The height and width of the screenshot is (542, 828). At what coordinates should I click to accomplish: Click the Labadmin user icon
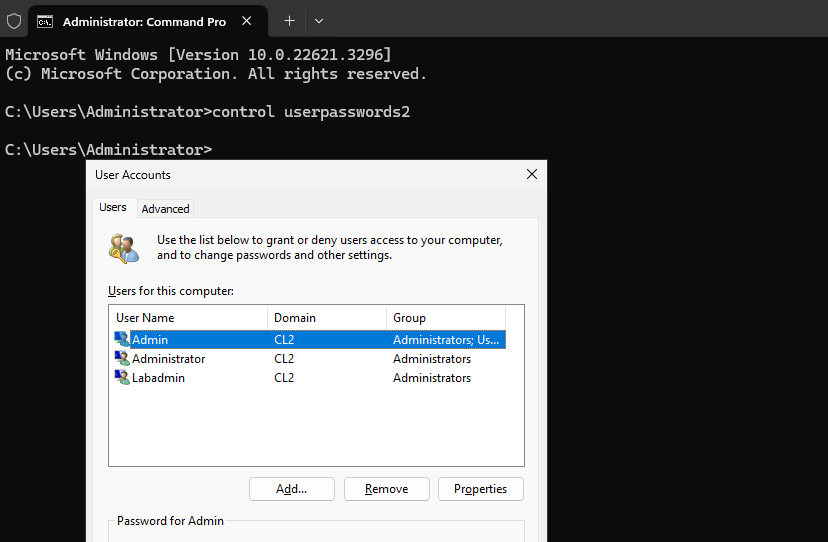pos(122,377)
